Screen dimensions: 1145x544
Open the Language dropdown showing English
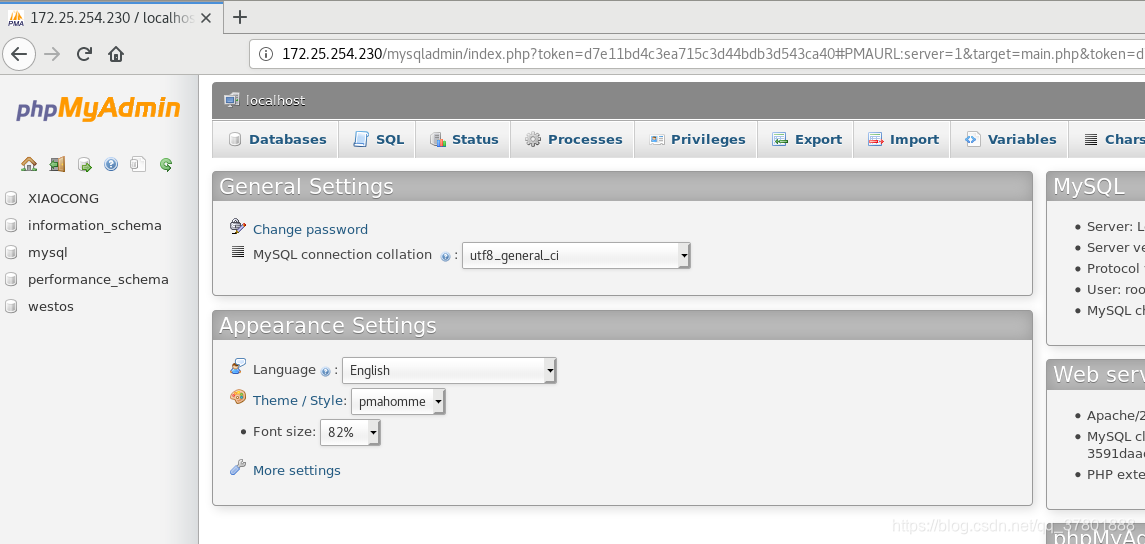[x=449, y=370]
